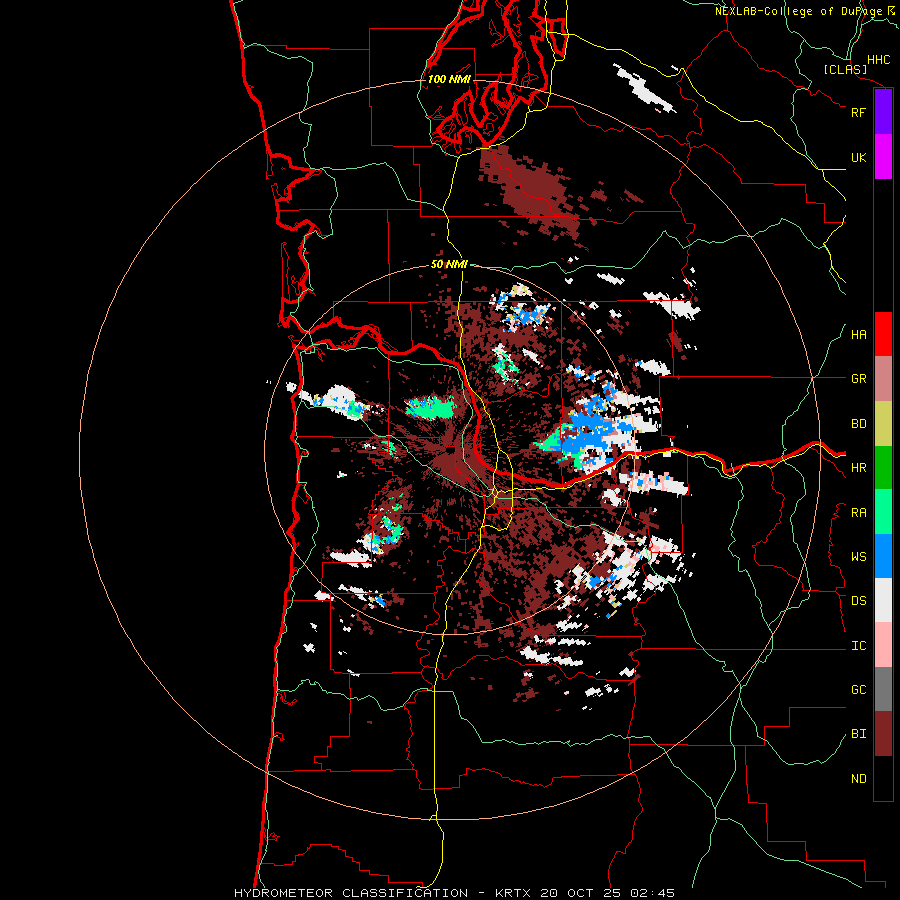Select the BD yellow legend swatch

pos(883,424)
